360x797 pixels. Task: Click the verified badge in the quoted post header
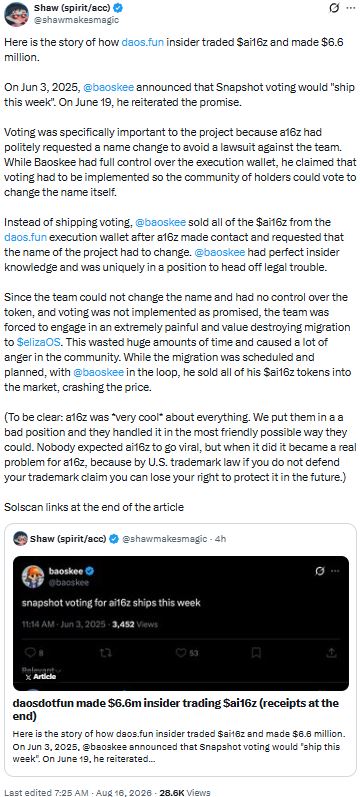pyautogui.click(x=114, y=539)
